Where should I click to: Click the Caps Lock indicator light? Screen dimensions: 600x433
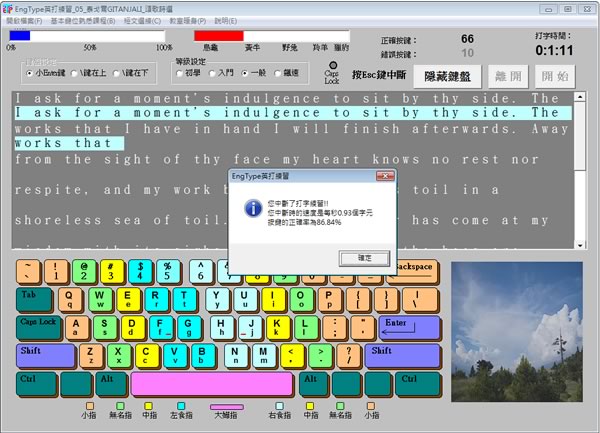point(333,65)
